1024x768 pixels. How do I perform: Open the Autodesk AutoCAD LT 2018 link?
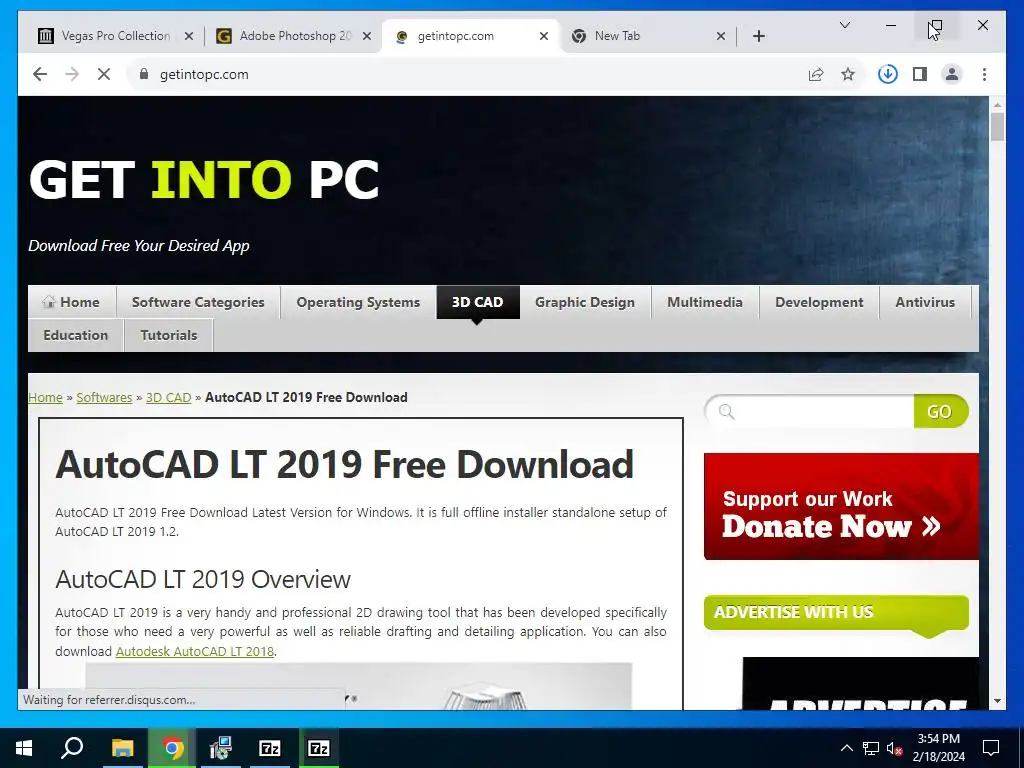click(195, 651)
